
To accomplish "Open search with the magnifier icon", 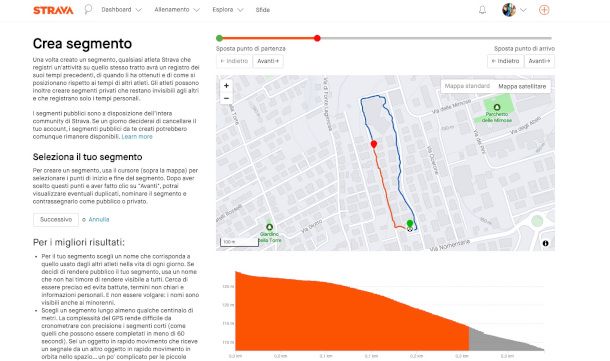I will tap(88, 9).
